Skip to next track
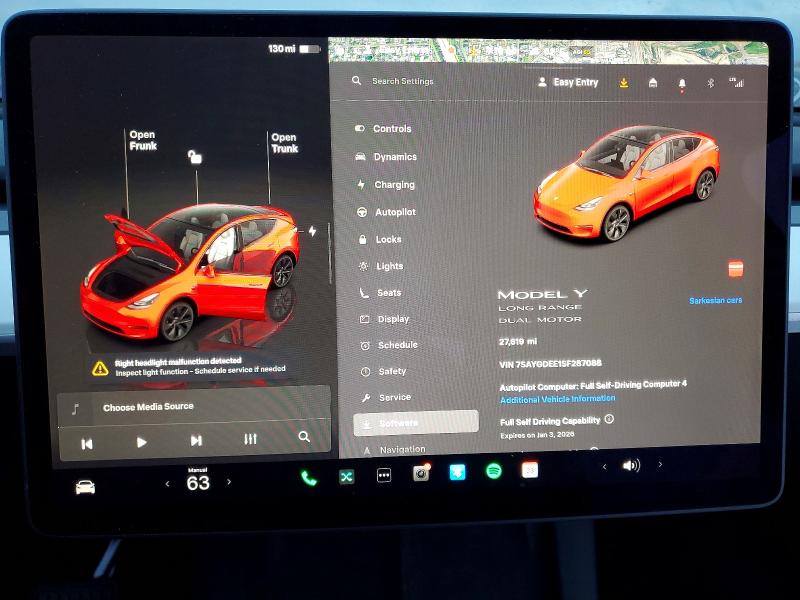 196,440
